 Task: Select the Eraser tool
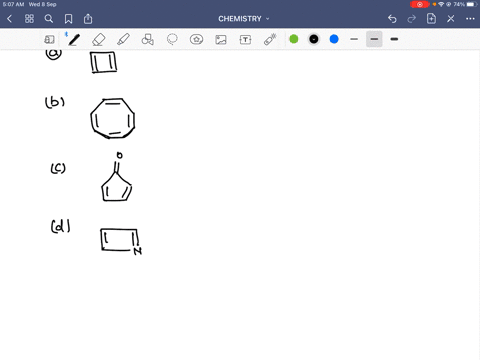point(99,40)
